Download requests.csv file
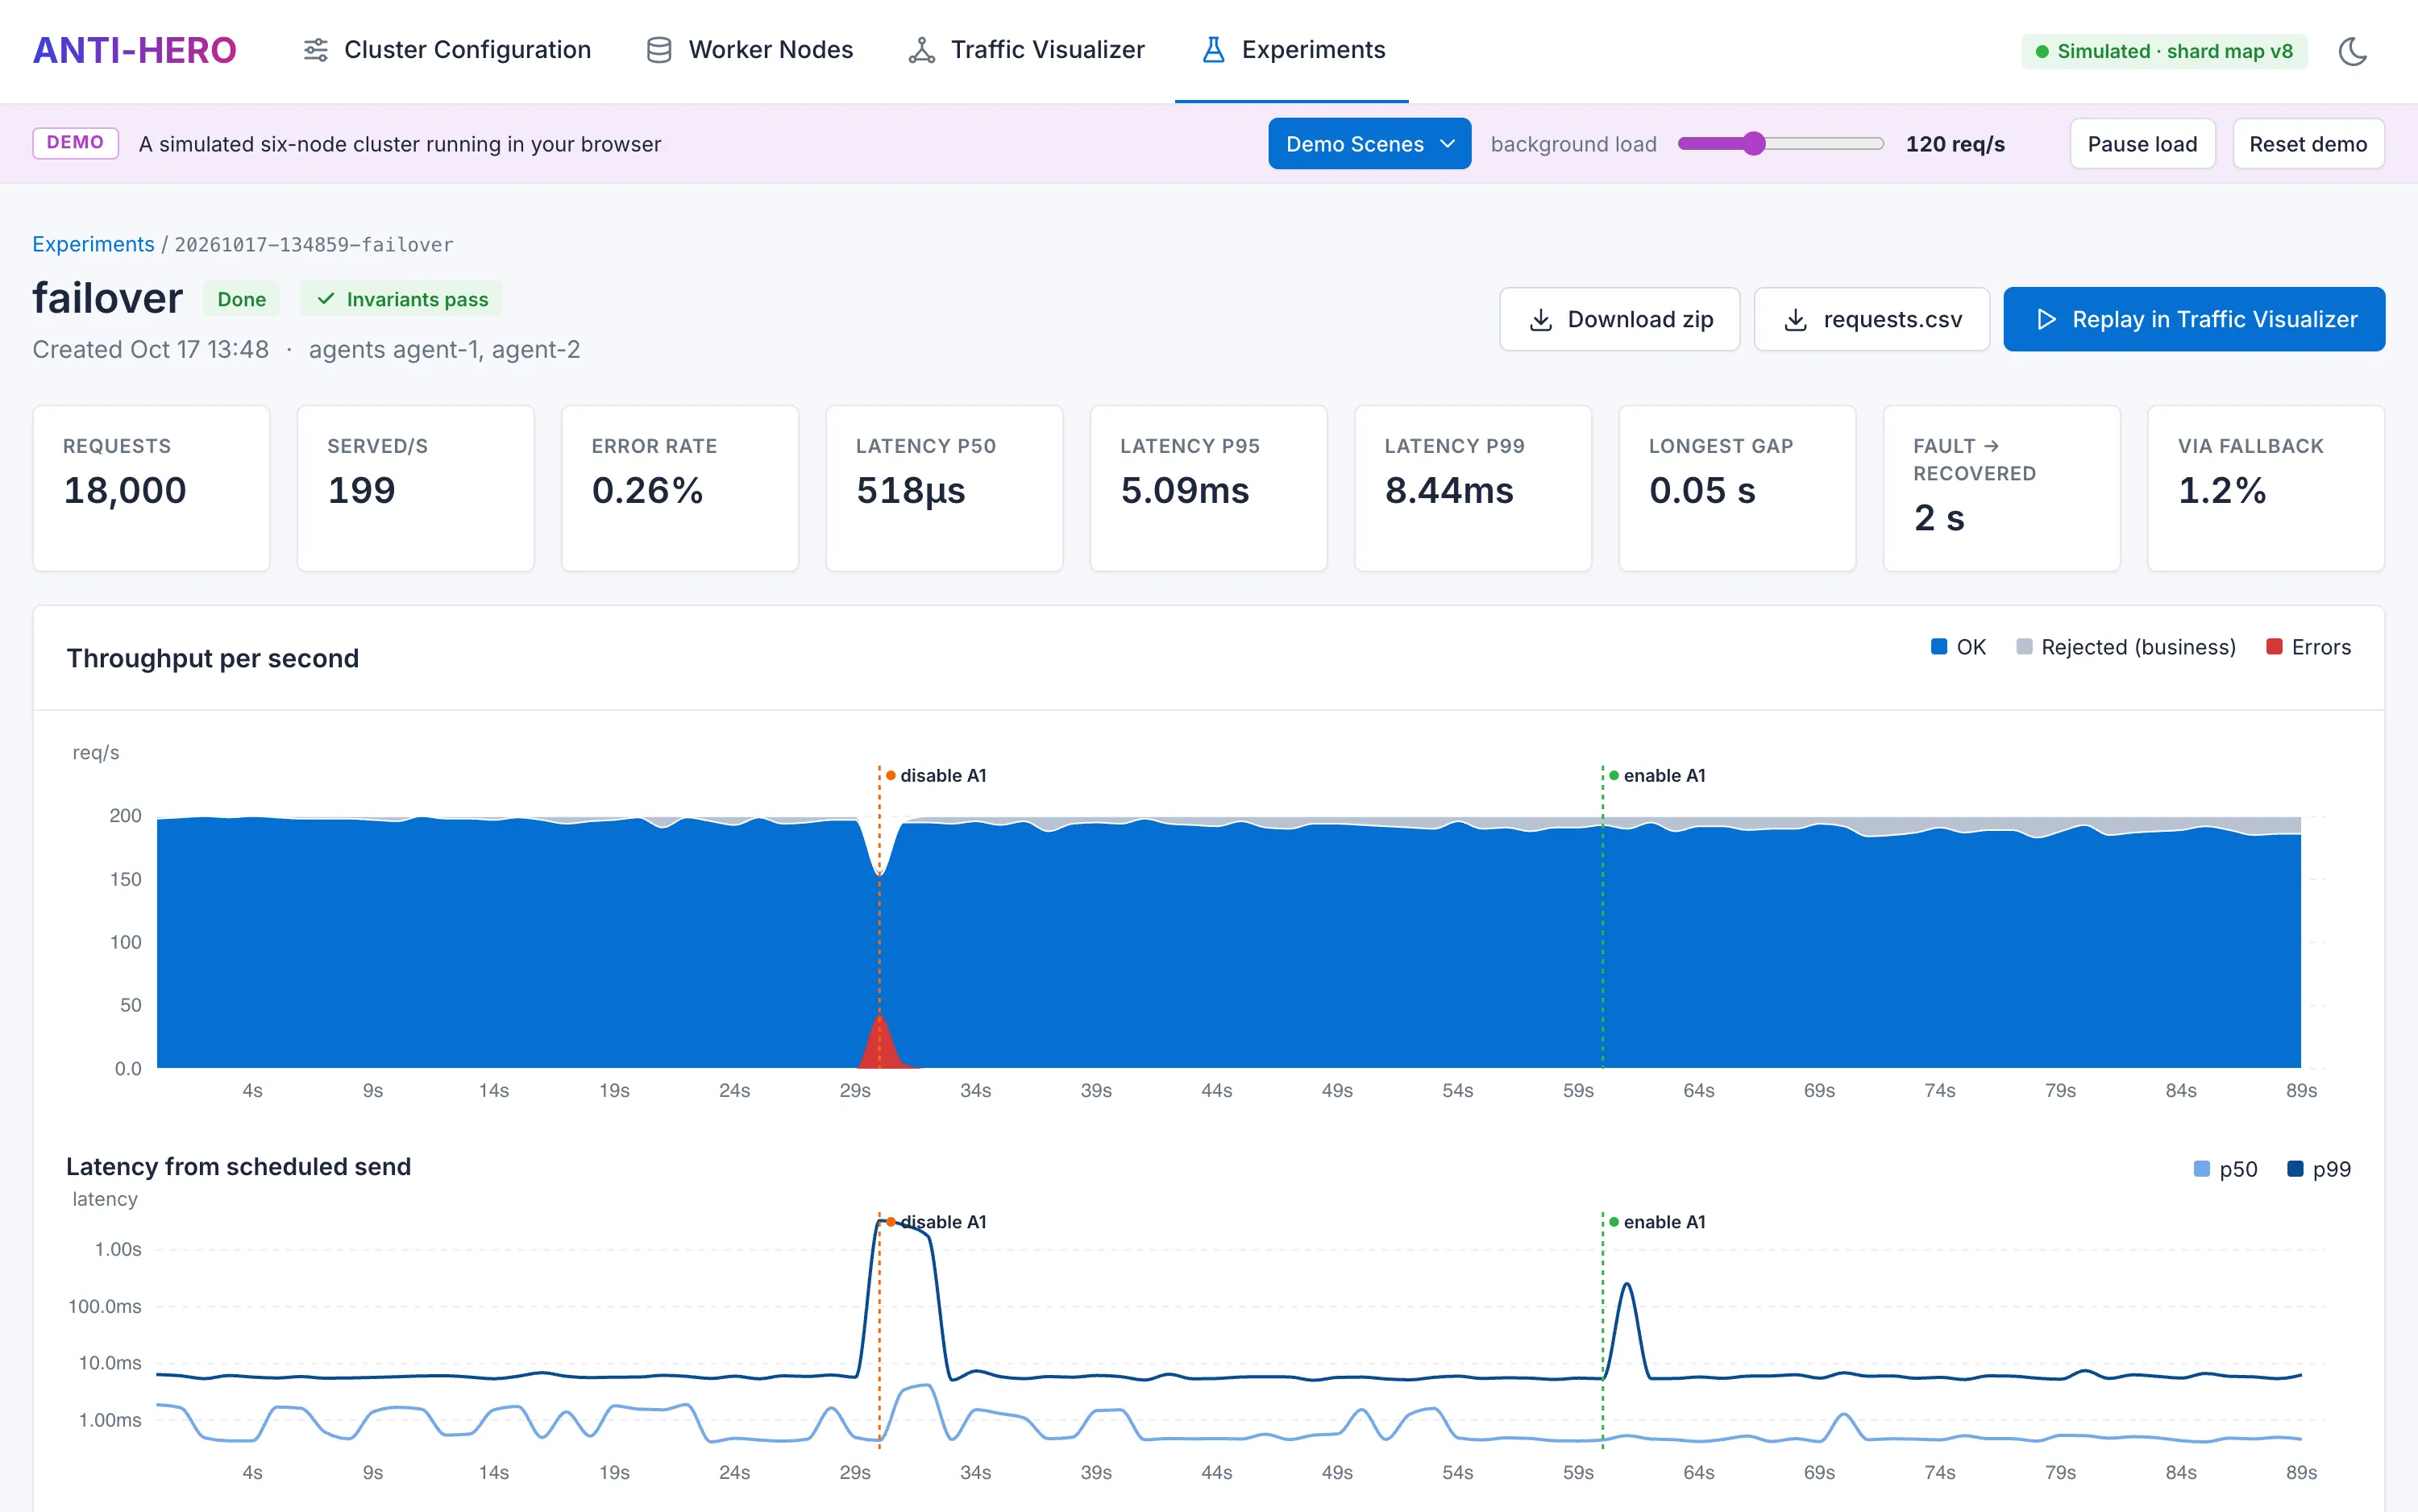This screenshot has width=2418, height=1512. coord(1871,319)
